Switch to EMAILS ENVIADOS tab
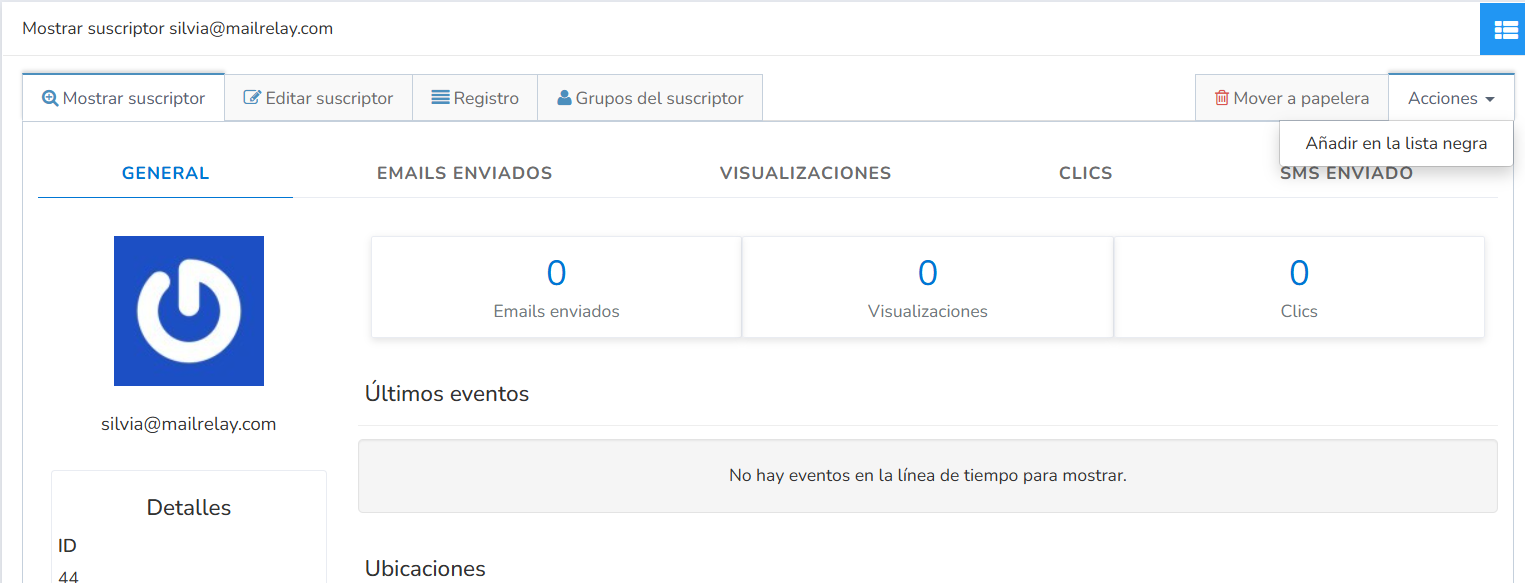Screen dimensions: 1525x583 [x=464, y=173]
